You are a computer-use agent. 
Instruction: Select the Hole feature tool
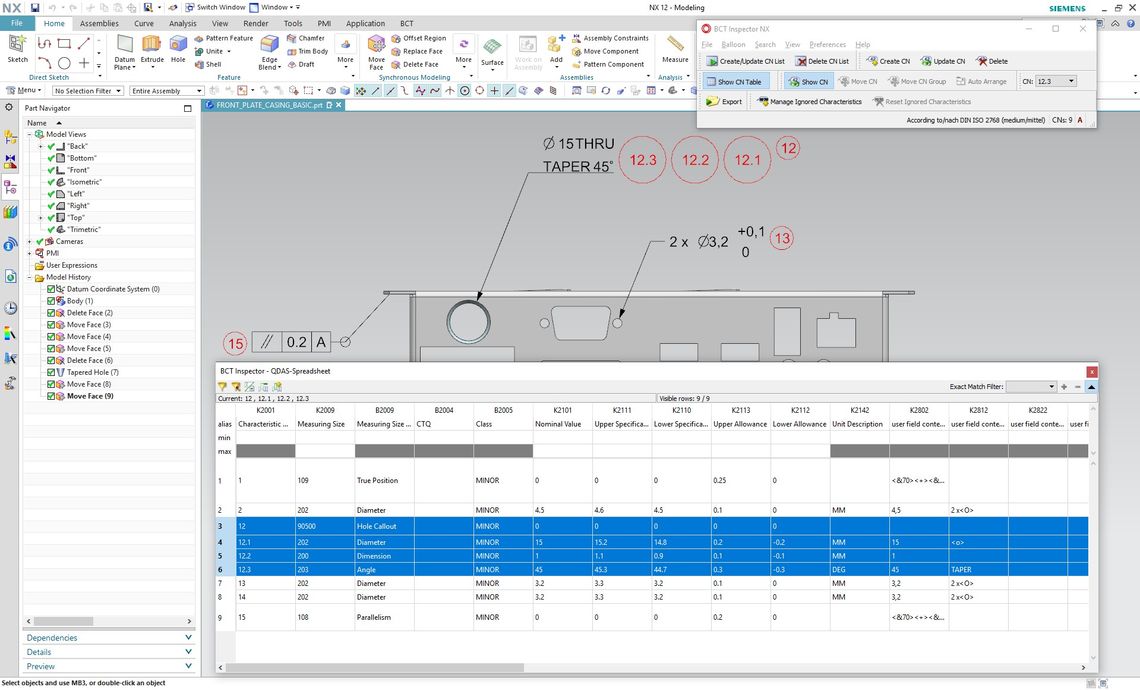[x=178, y=49]
